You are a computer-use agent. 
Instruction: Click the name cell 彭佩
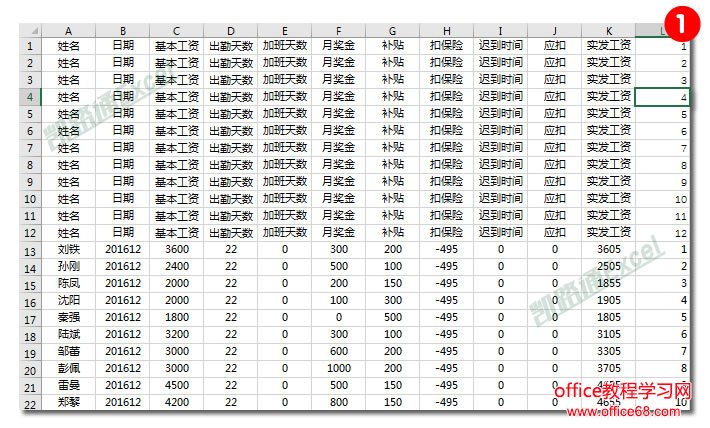click(68, 368)
